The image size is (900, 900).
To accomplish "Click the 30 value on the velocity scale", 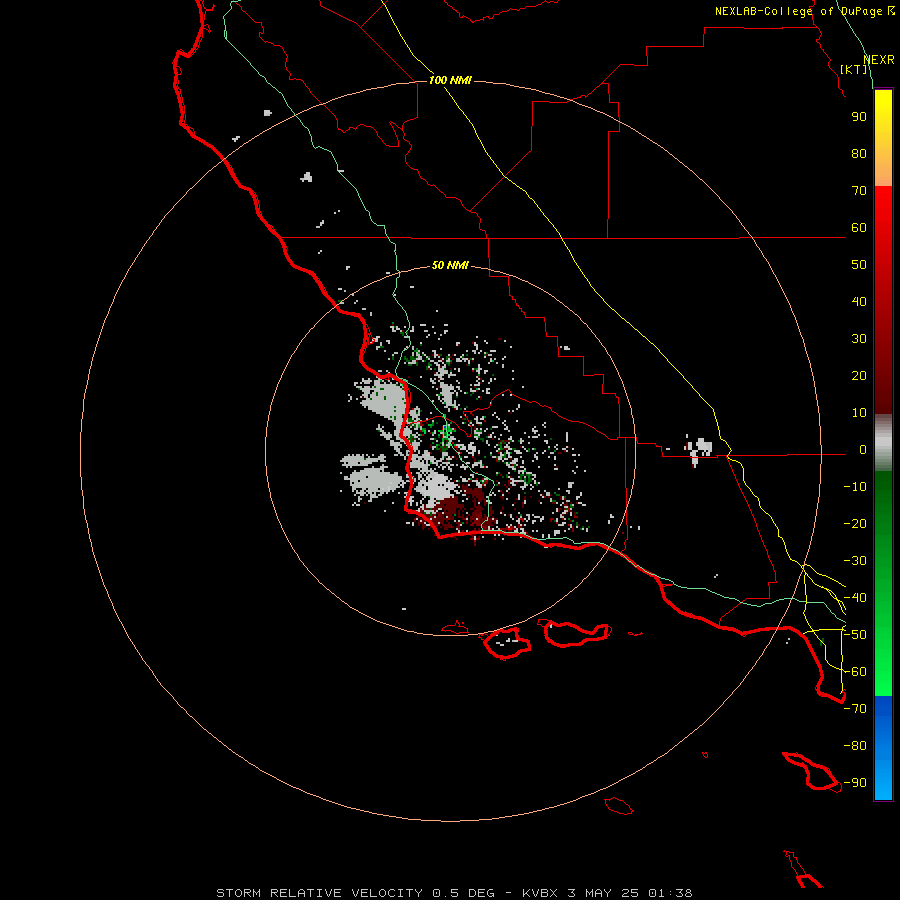I will tap(859, 339).
